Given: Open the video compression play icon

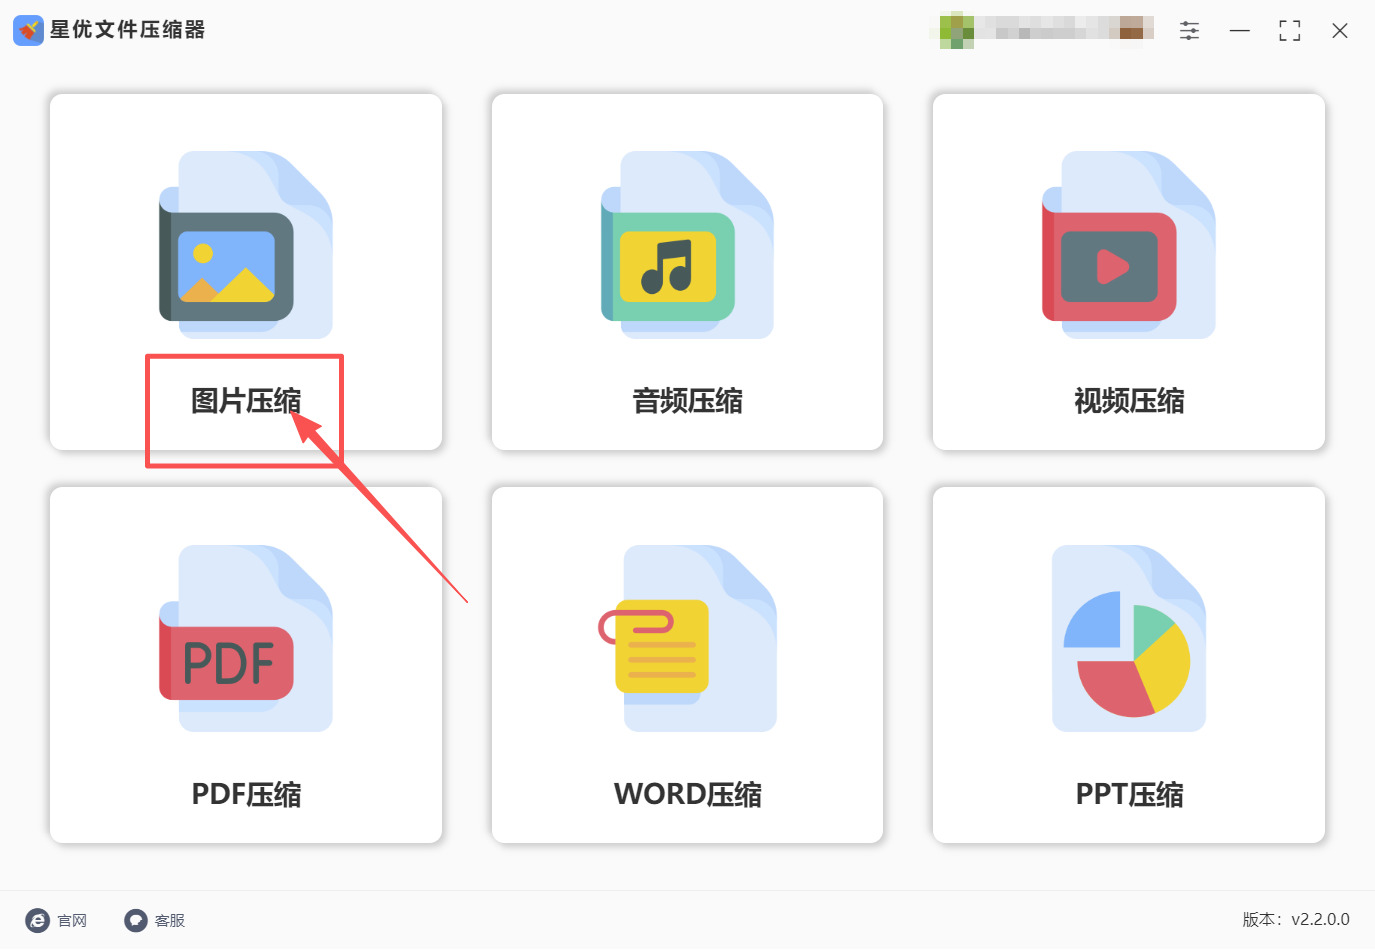Looking at the screenshot, I should click(x=1129, y=245).
